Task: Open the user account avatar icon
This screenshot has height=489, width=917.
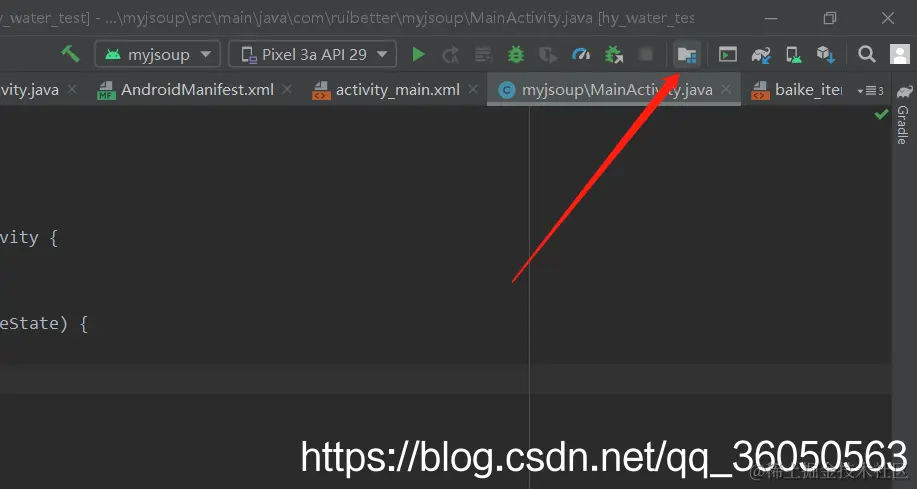Action: (899, 54)
